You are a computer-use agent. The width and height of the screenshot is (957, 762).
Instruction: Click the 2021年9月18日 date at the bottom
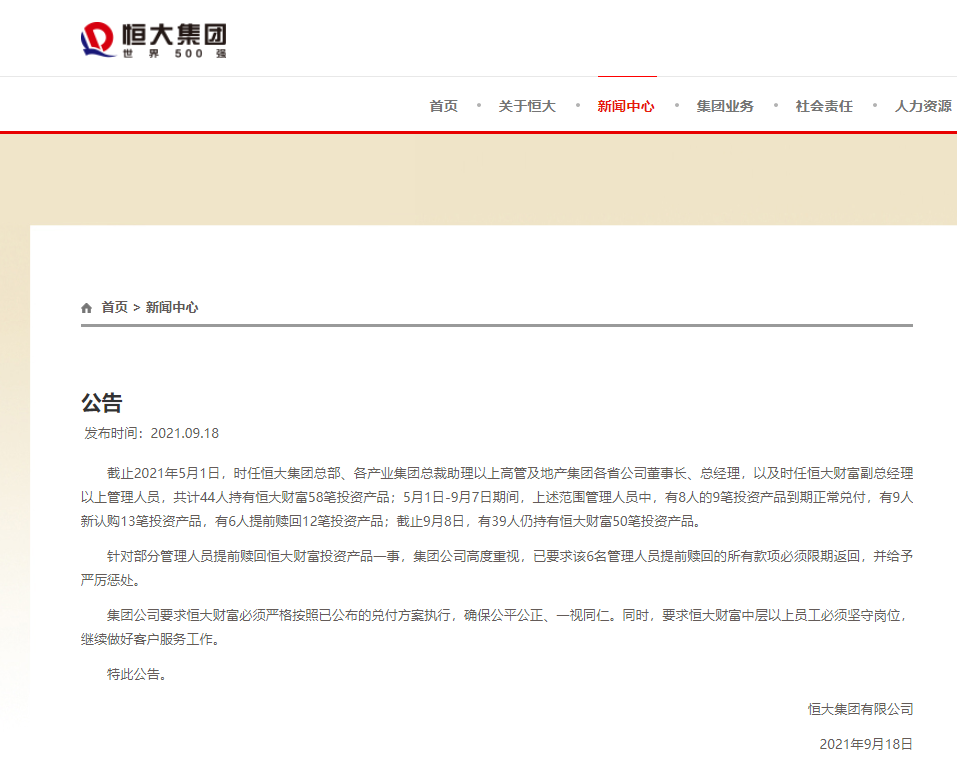coord(866,744)
